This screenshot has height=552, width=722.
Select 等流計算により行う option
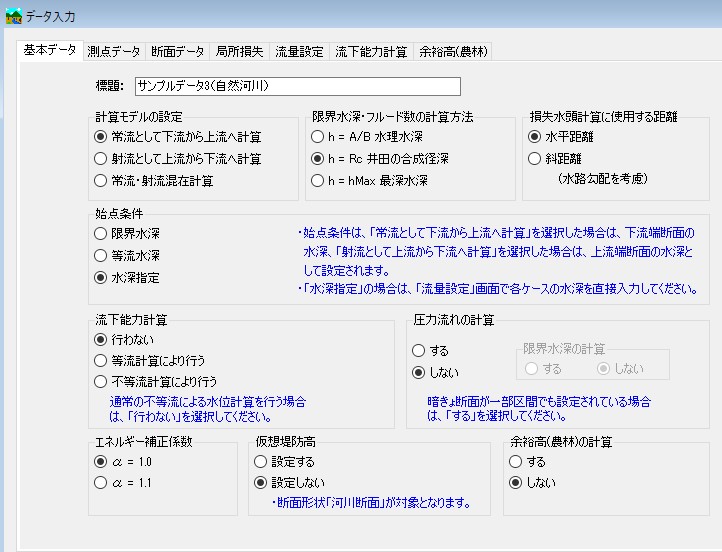(149, 360)
